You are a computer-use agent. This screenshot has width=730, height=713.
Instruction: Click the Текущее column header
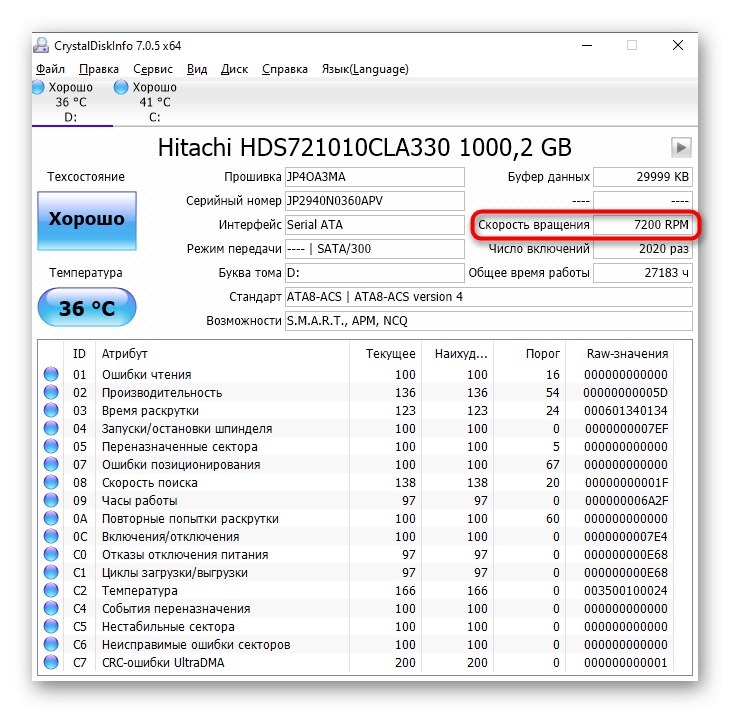click(x=385, y=354)
